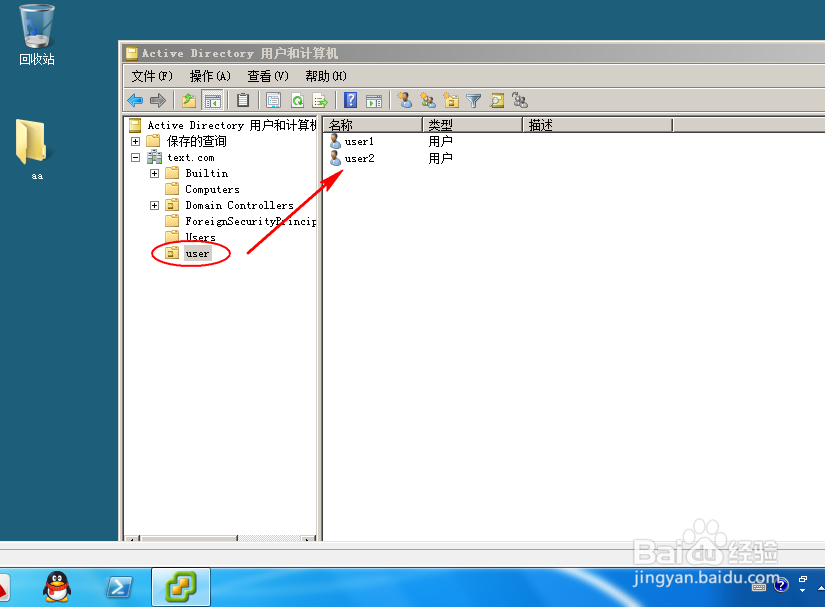Click the user2 account icon
Image resolution: width=825 pixels, height=607 pixels.
(335, 158)
